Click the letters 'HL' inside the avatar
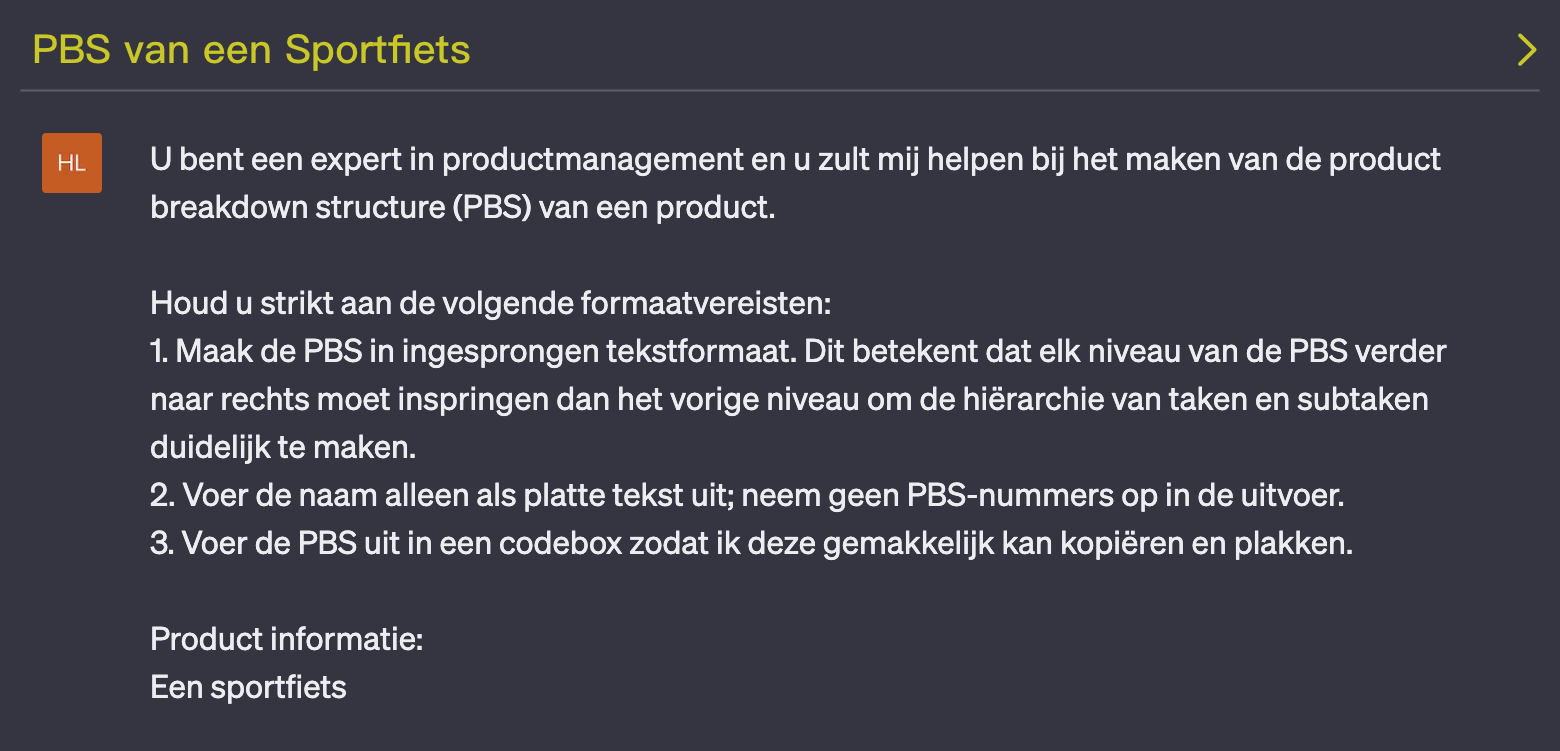 tap(71, 162)
